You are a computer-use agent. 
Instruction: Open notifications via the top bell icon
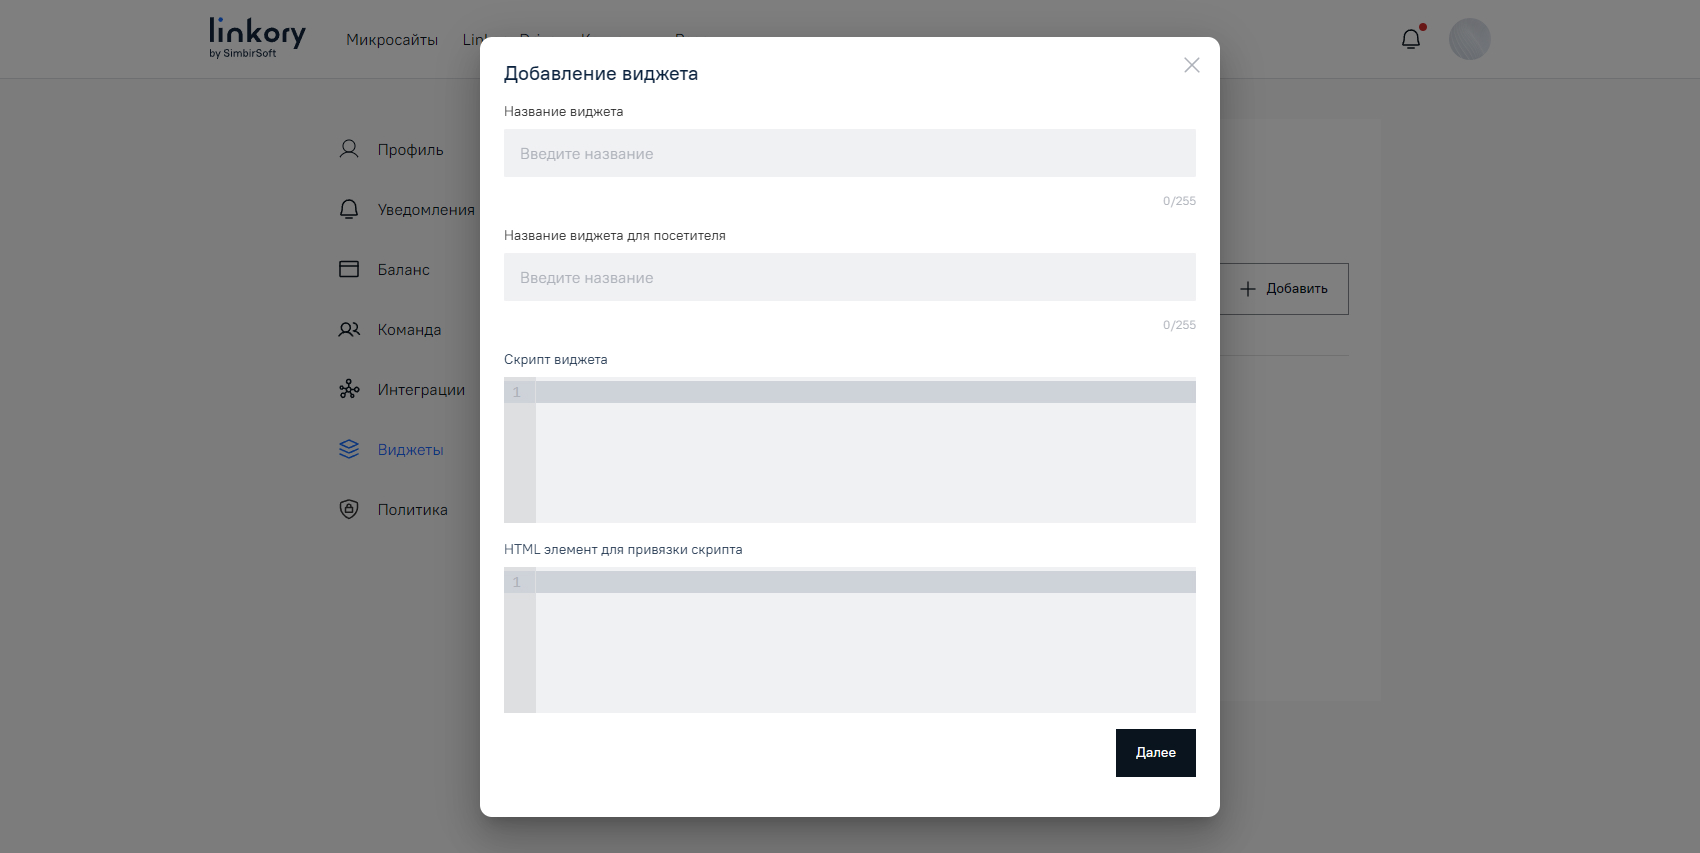[x=1411, y=39]
